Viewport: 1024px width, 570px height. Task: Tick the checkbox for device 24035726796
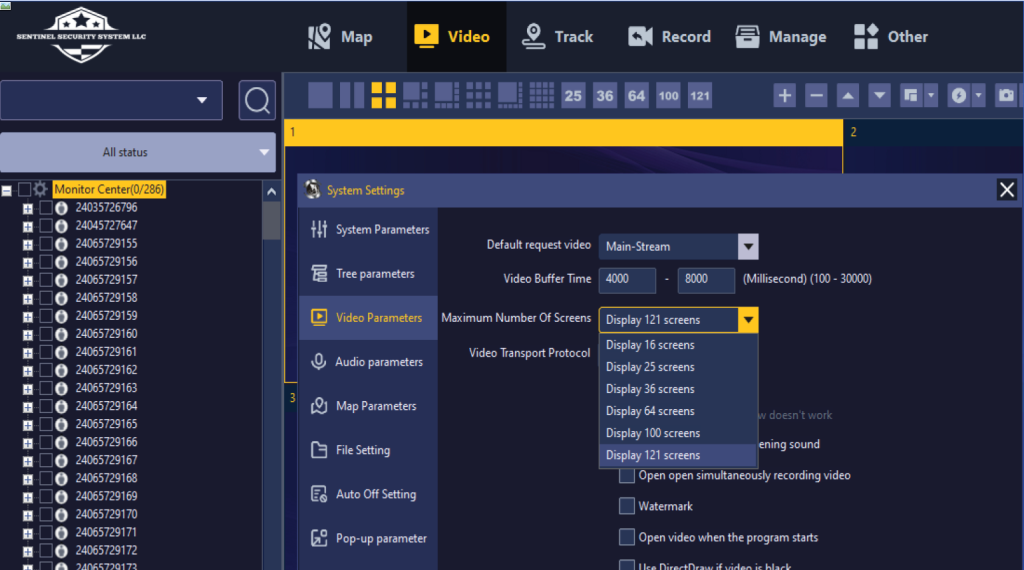[x=46, y=208]
